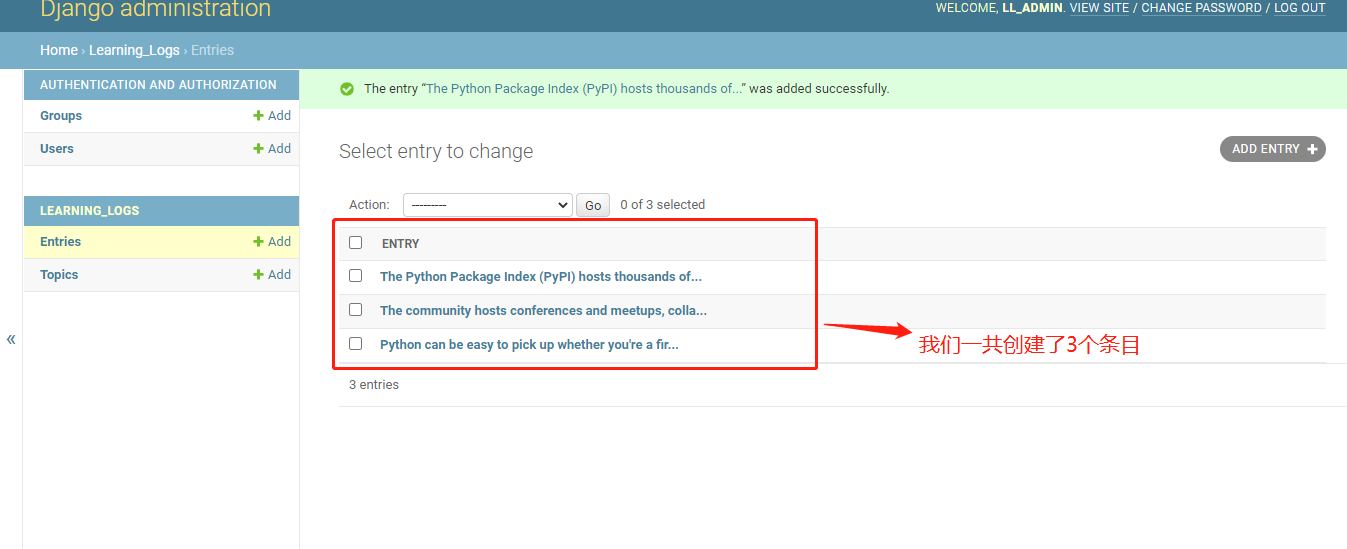
Task: Open Topics in the sidebar
Action: pyautogui.click(x=59, y=275)
